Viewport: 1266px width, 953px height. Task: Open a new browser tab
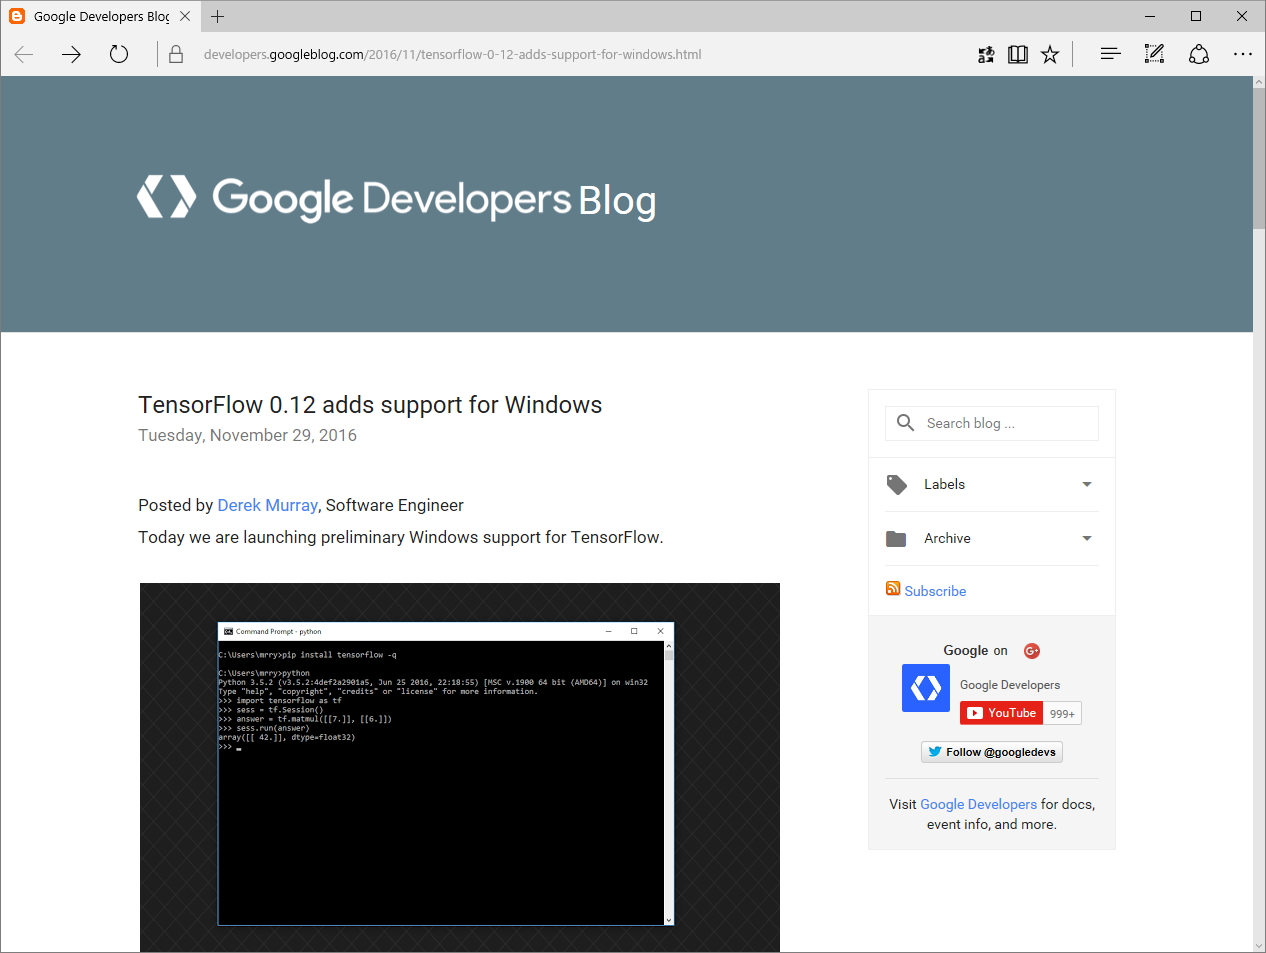(218, 16)
